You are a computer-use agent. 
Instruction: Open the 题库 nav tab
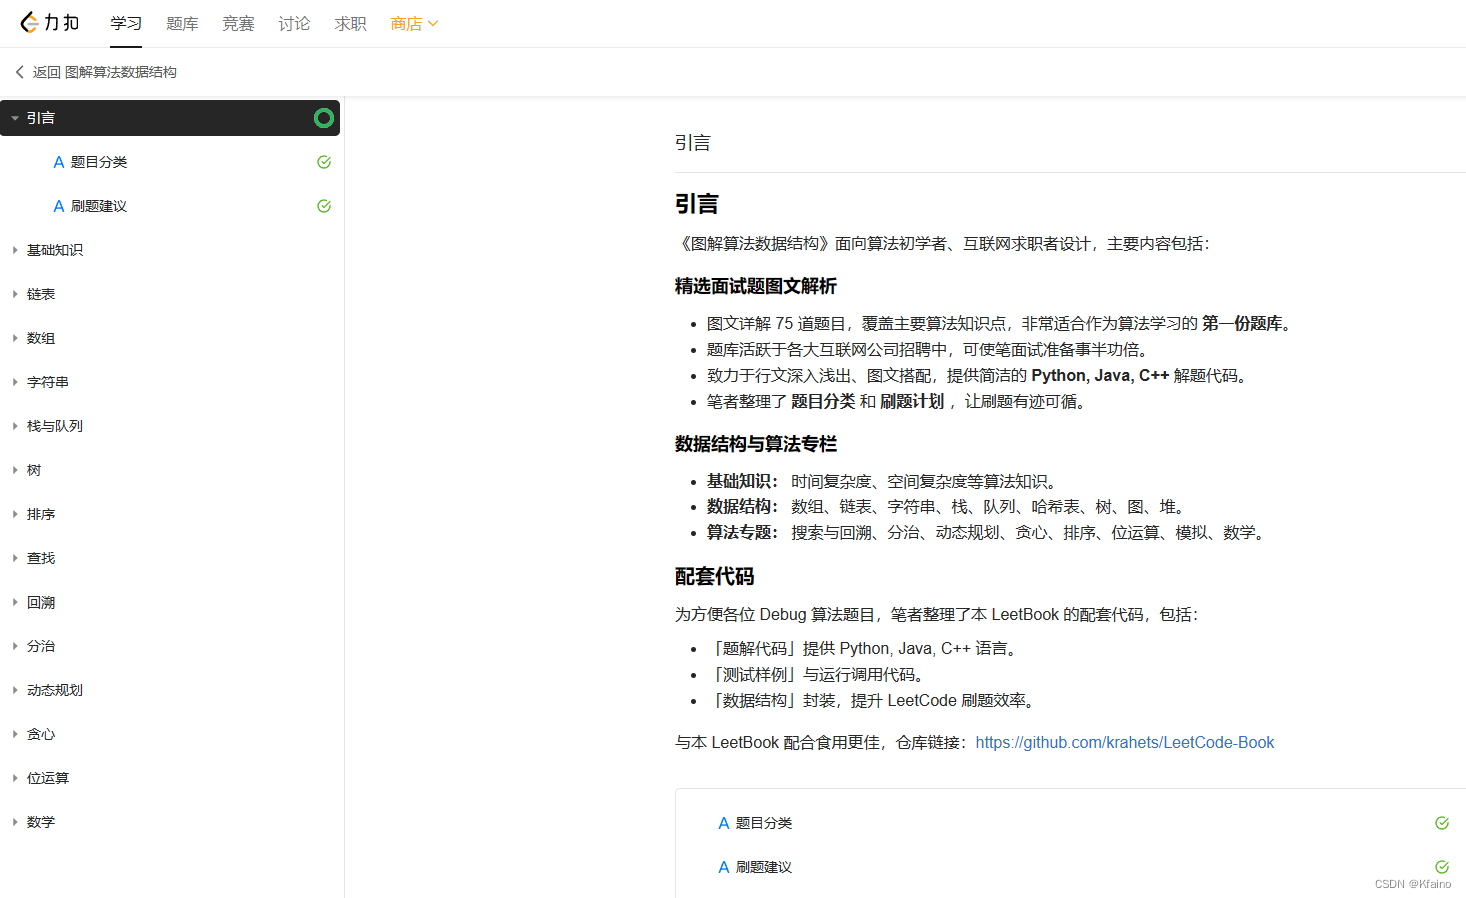tap(182, 23)
